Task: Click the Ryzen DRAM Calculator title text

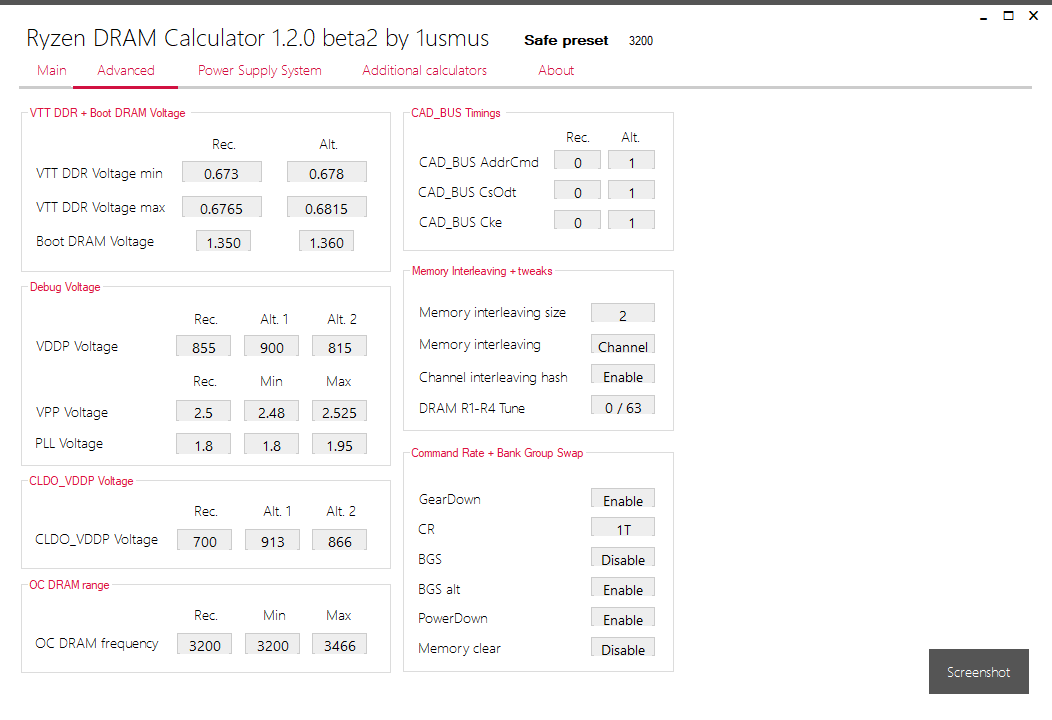Action: (258, 38)
